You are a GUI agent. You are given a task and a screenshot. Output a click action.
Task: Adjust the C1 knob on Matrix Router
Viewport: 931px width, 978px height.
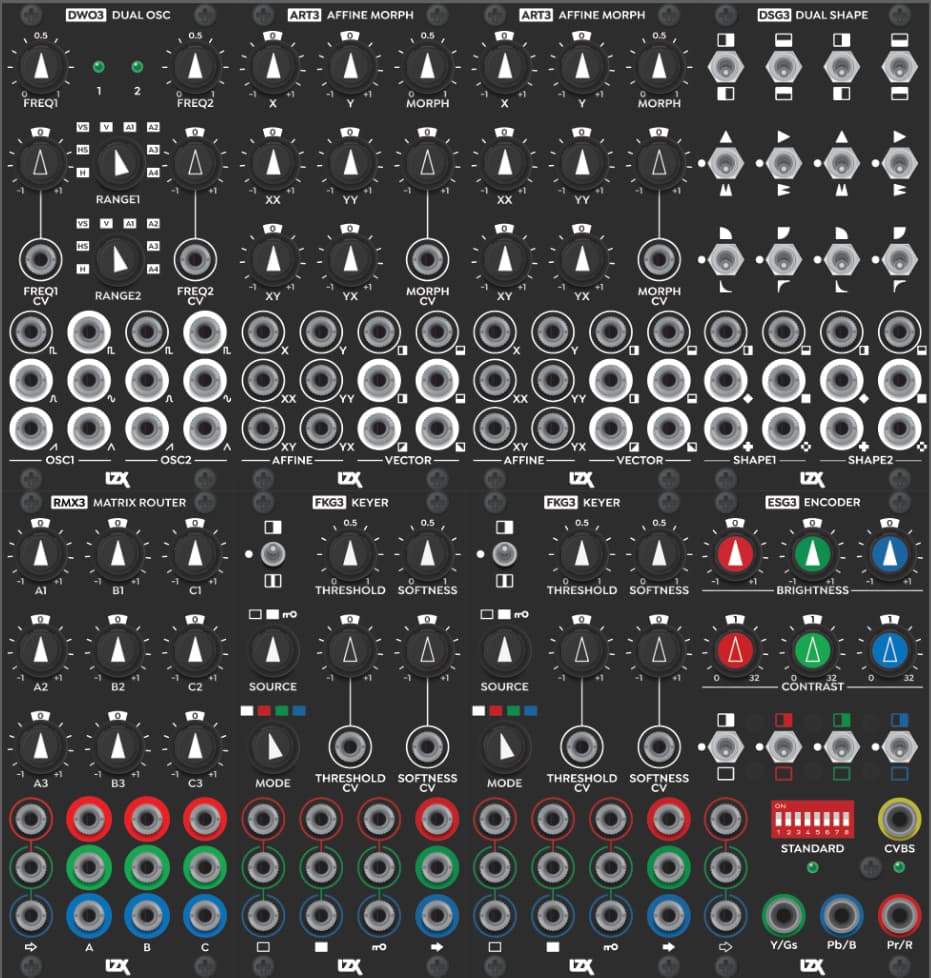point(195,554)
